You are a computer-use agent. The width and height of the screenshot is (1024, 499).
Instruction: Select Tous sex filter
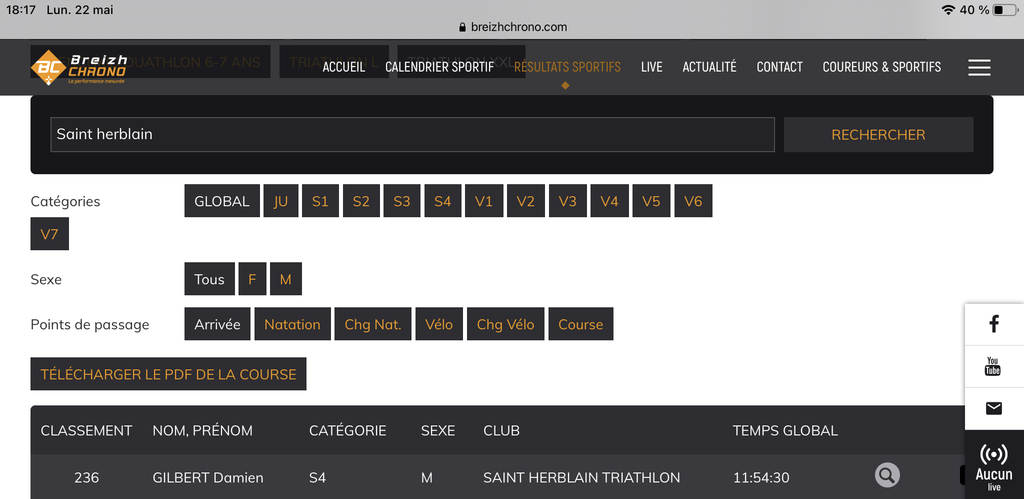(209, 280)
